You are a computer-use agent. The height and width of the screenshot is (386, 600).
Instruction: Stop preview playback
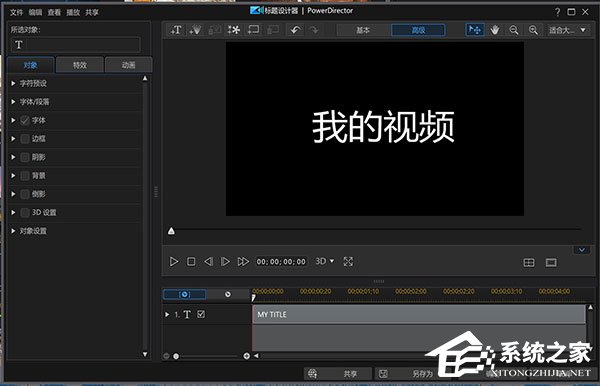191,262
